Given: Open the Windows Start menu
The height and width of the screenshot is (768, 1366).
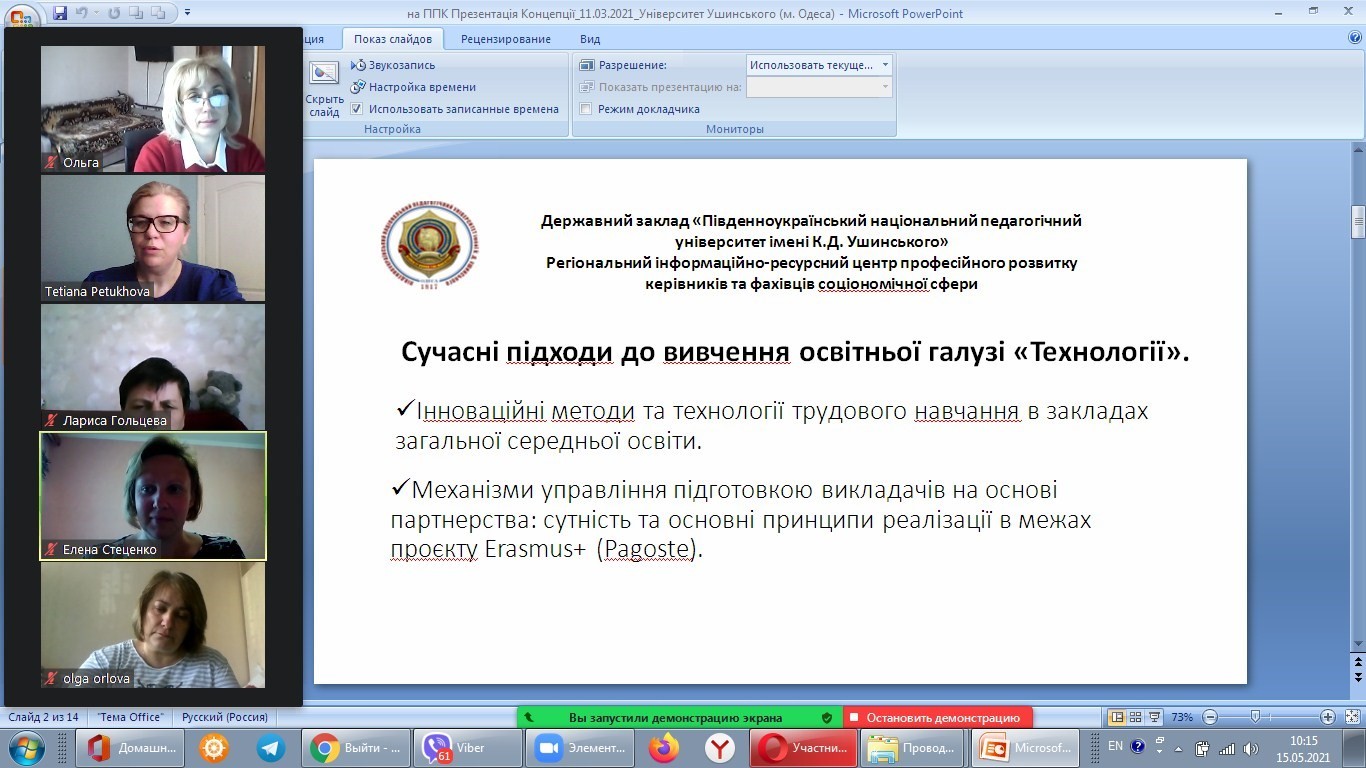Looking at the screenshot, I should pos(26,748).
